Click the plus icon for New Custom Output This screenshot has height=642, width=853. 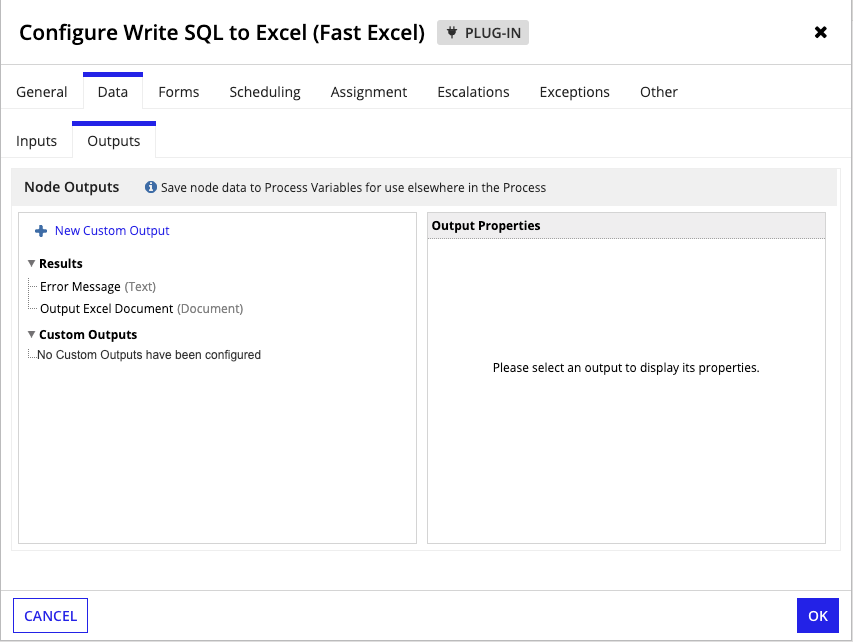click(x=41, y=231)
